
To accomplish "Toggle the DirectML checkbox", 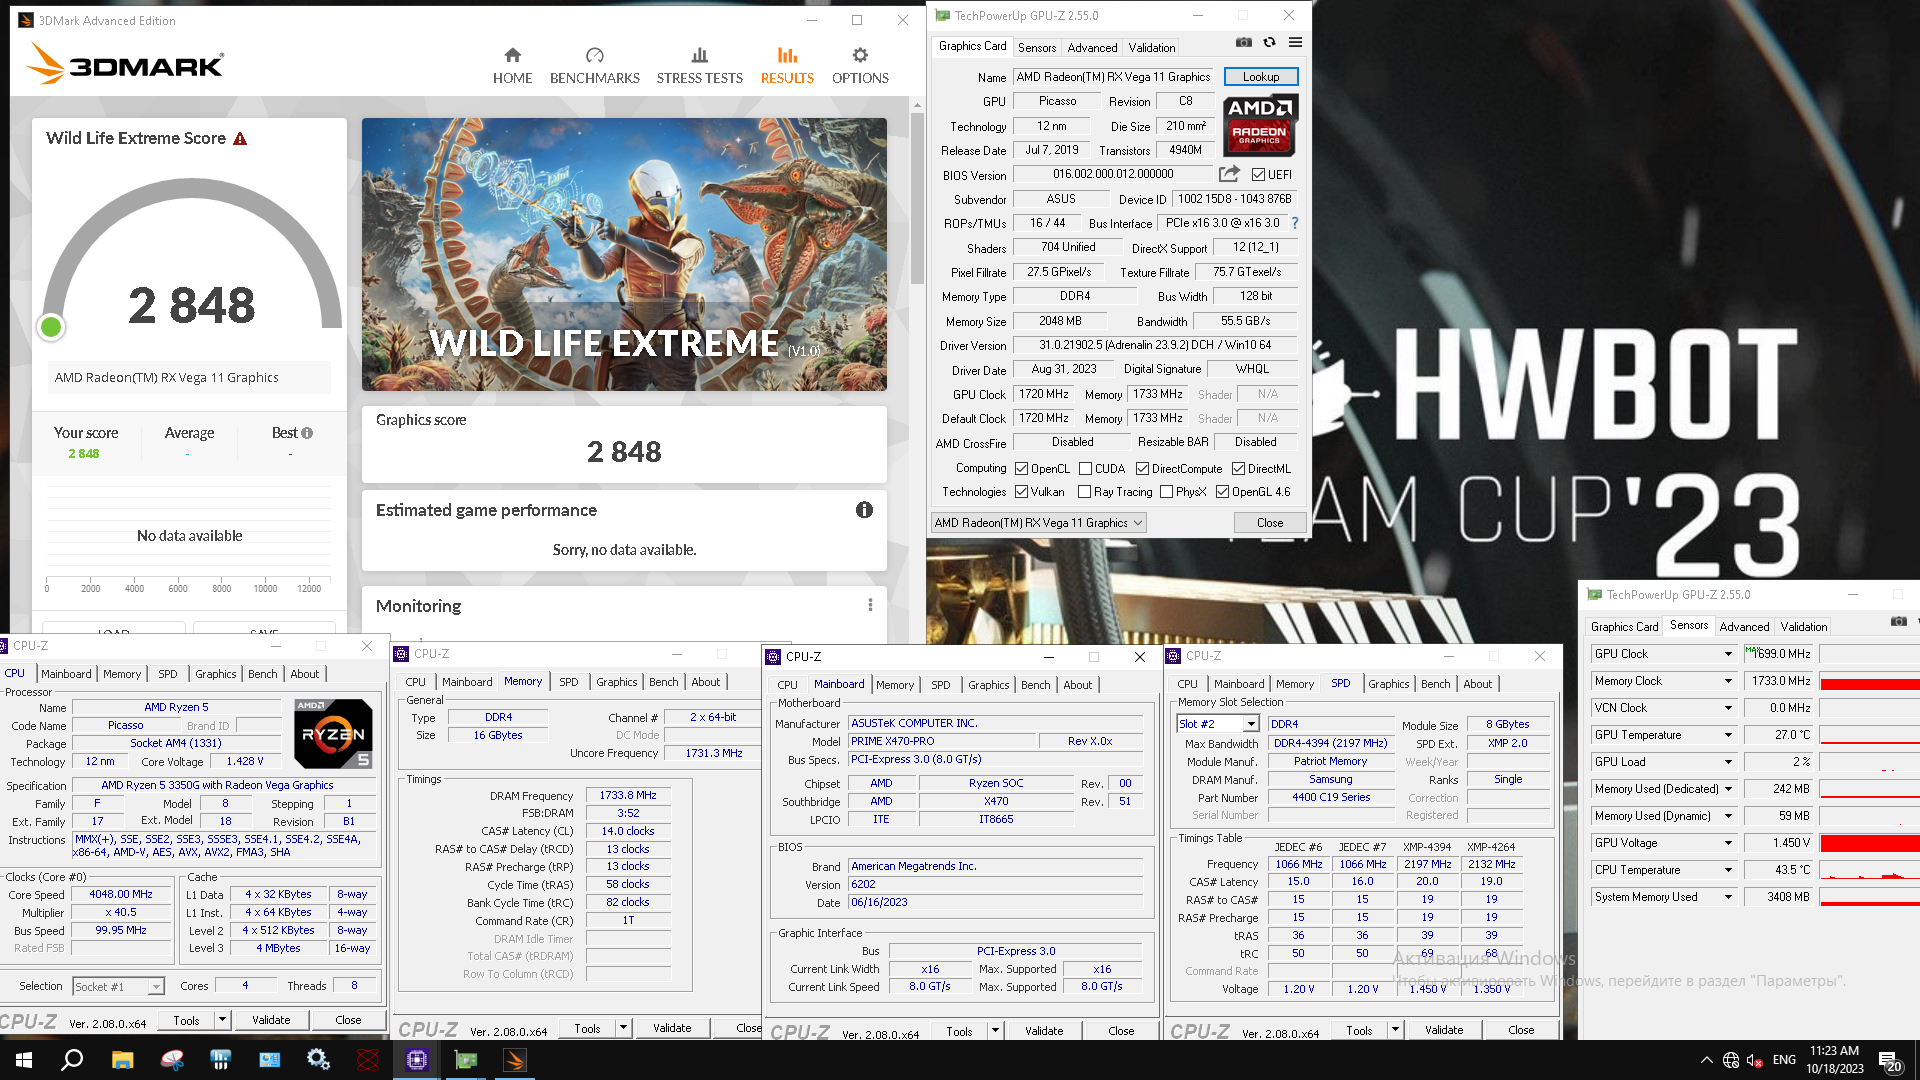I will point(1238,469).
